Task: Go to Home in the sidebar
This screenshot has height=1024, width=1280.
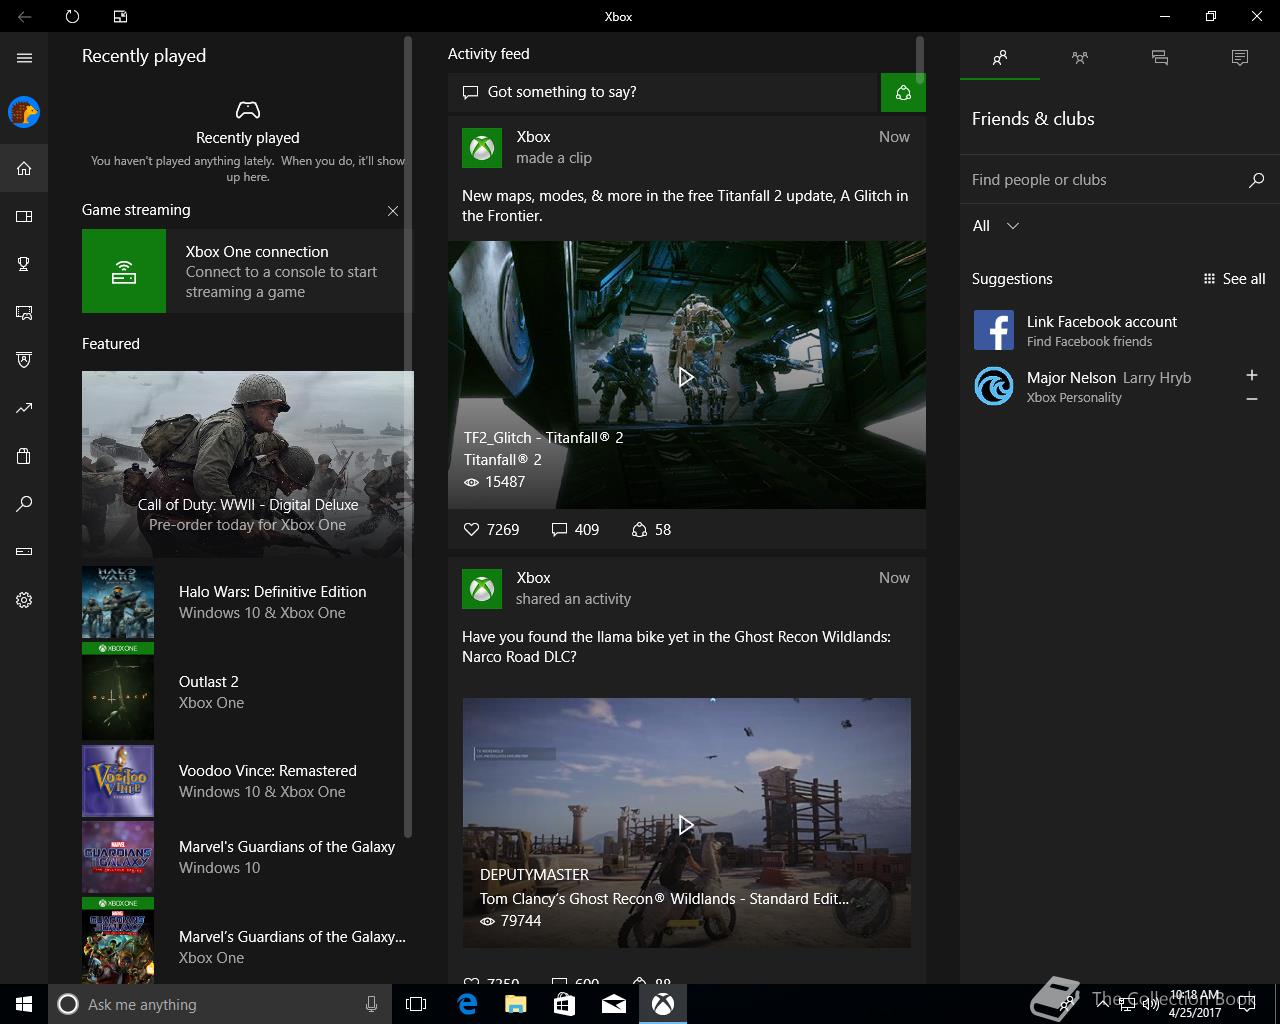Action: click(24, 168)
